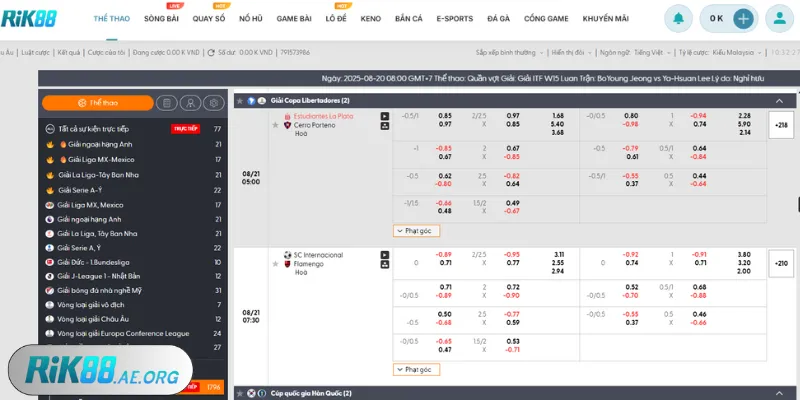Image resolution: width=800 pixels, height=400 pixels.
Task: Click the orange Thể thao sidebar button
Action: tap(97, 102)
